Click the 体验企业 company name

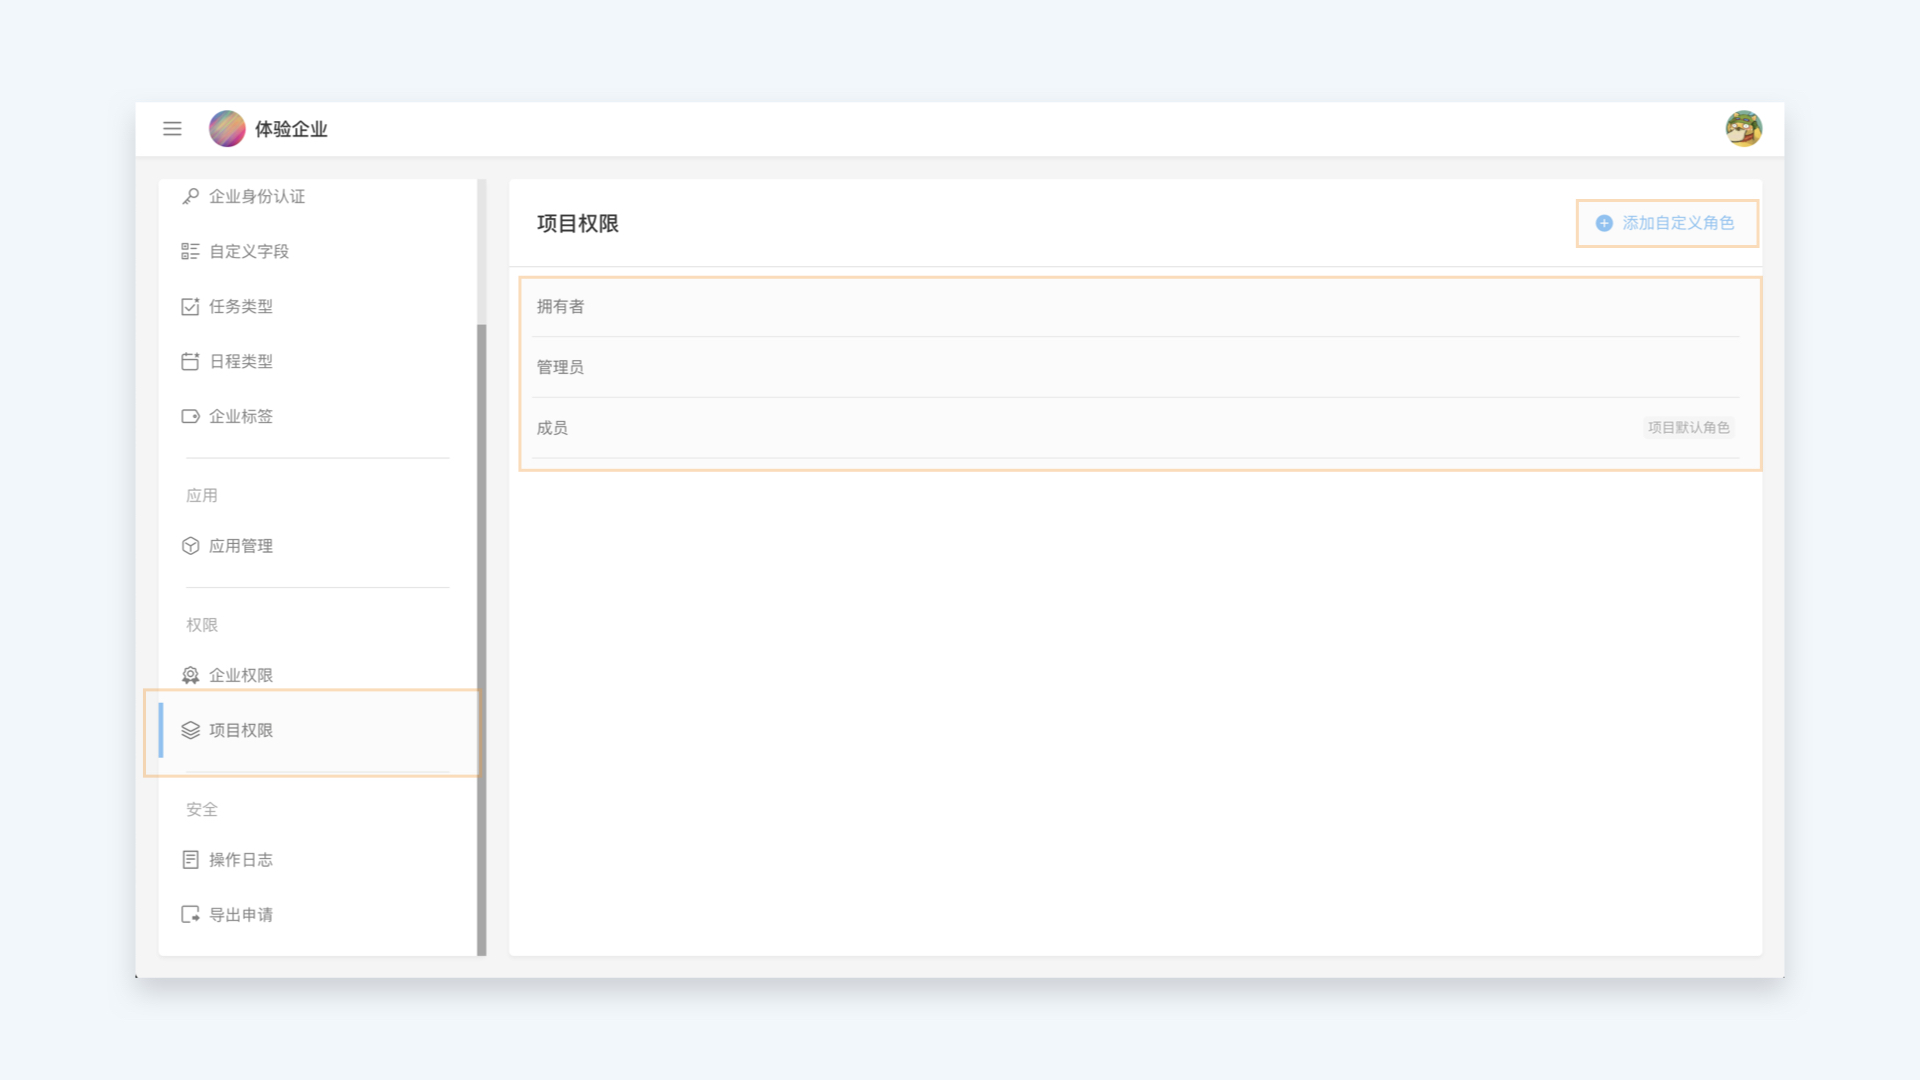291,129
